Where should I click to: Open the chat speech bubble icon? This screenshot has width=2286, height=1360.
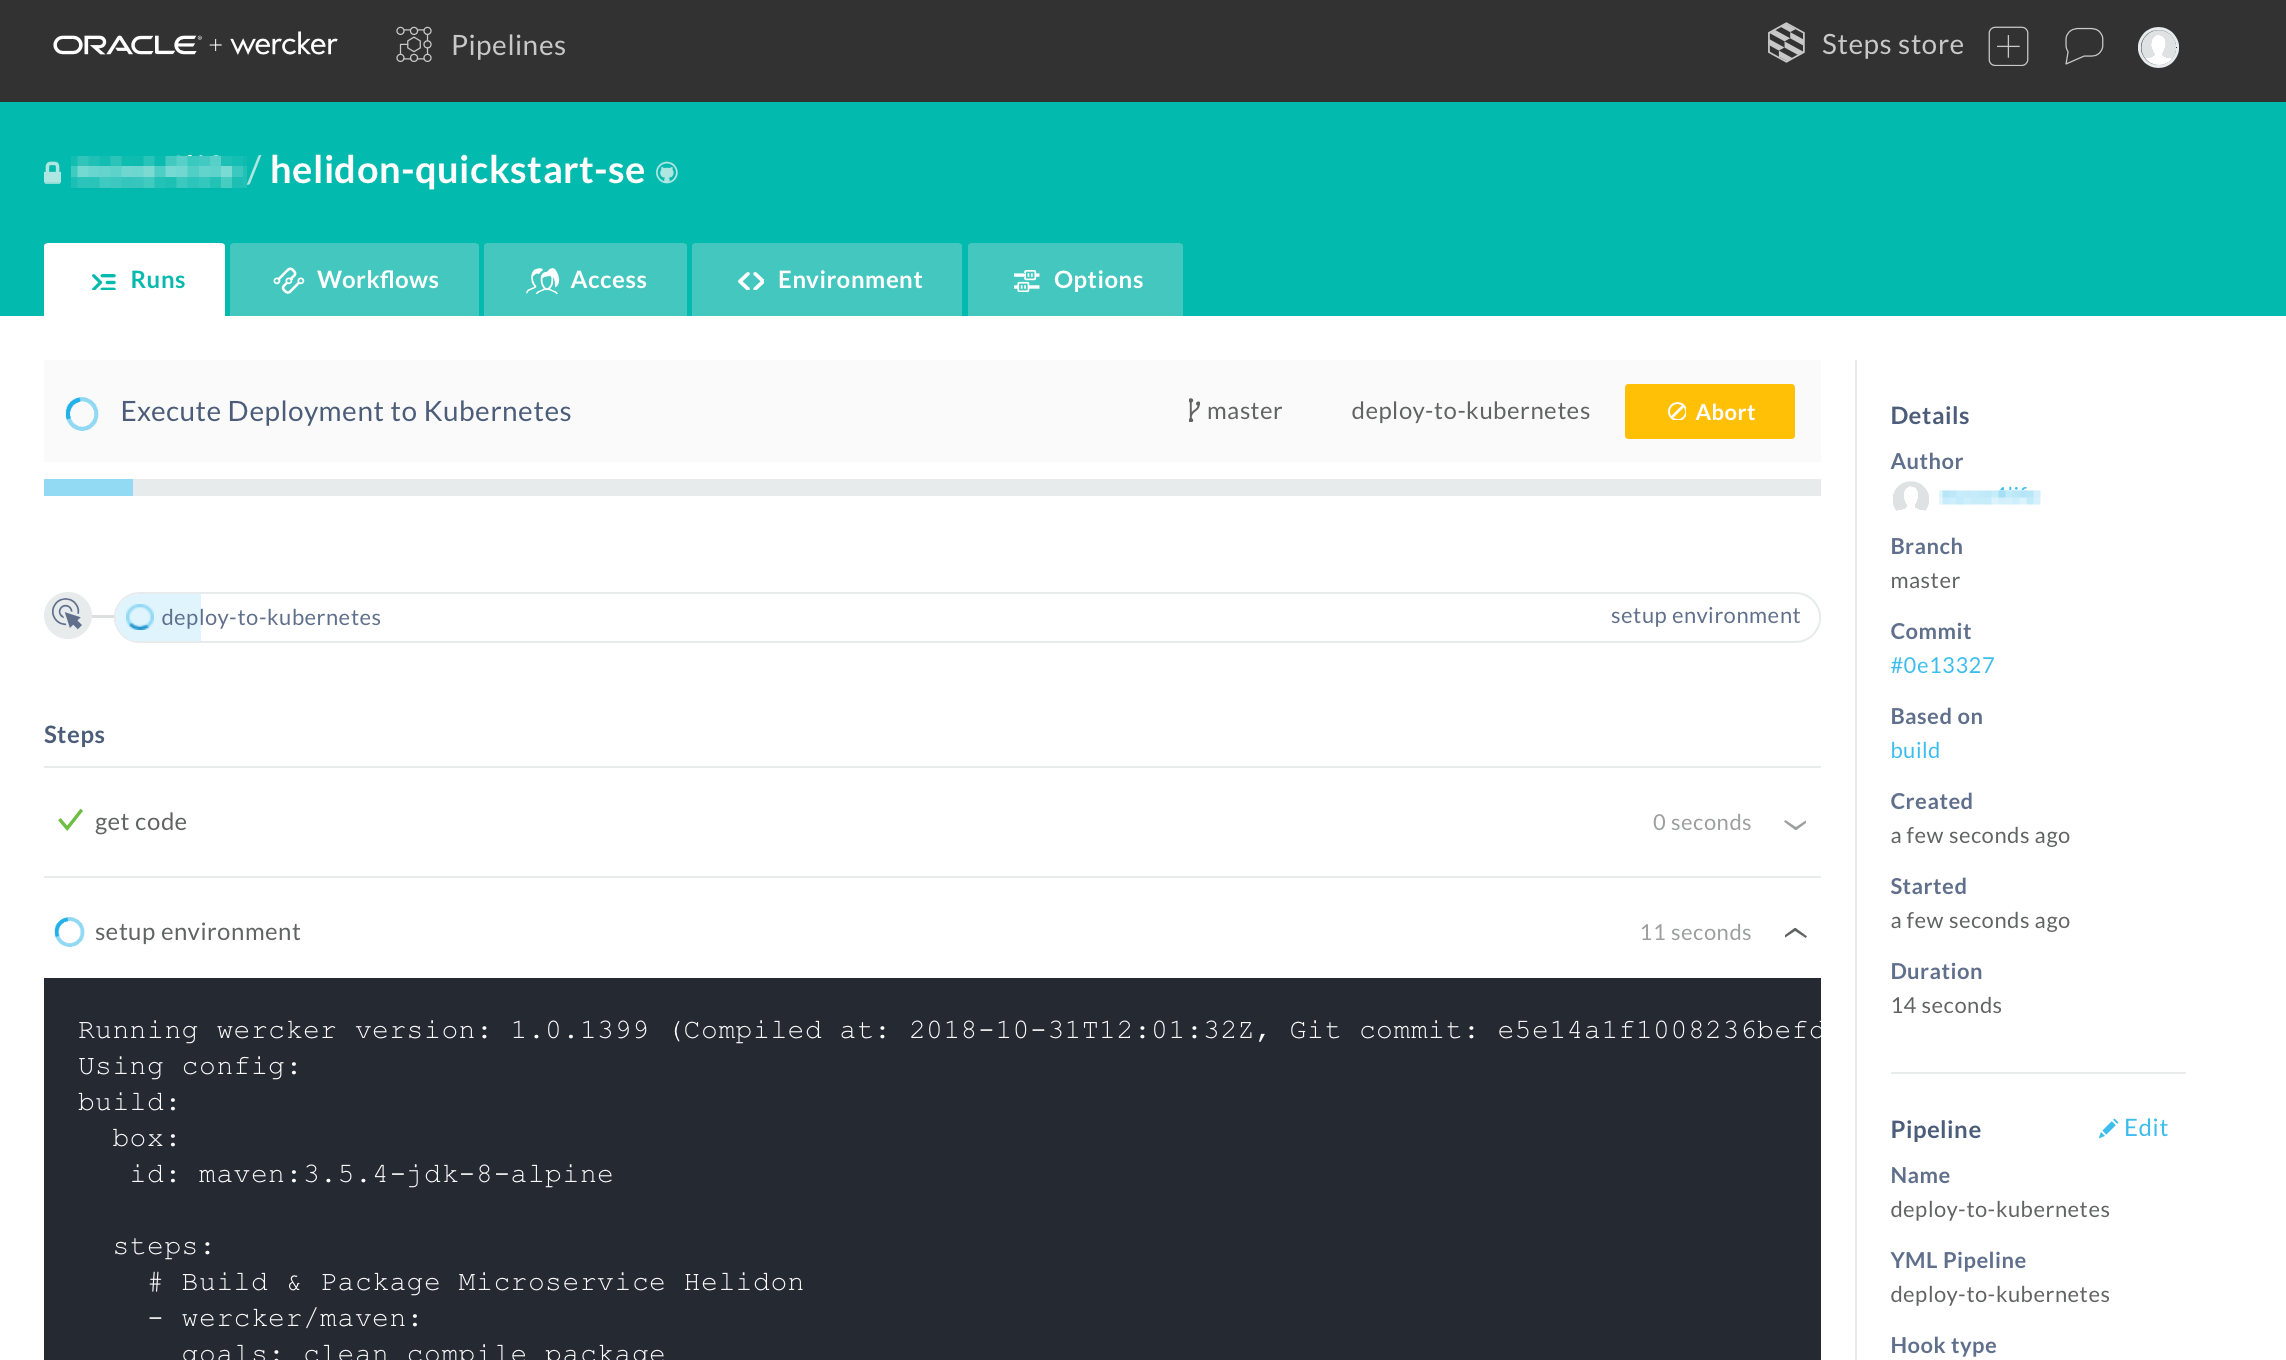click(x=2083, y=46)
